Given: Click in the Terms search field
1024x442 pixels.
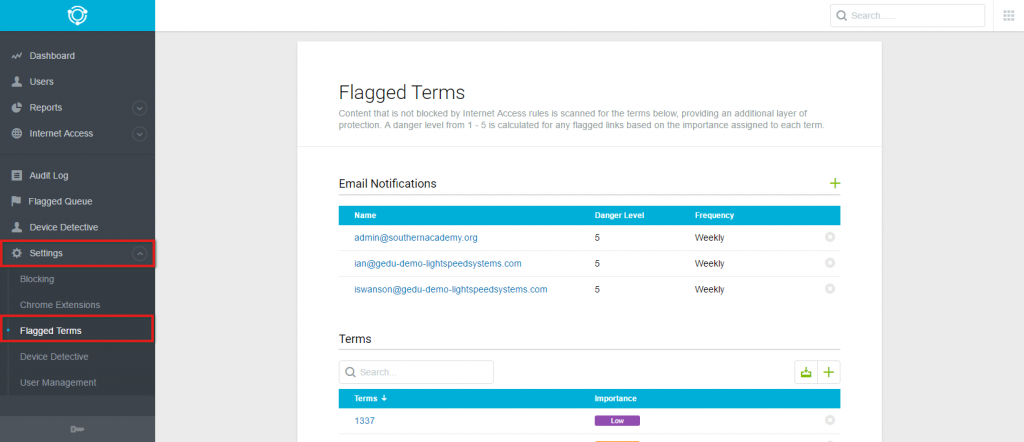Looking at the screenshot, I should pyautogui.click(x=416, y=372).
